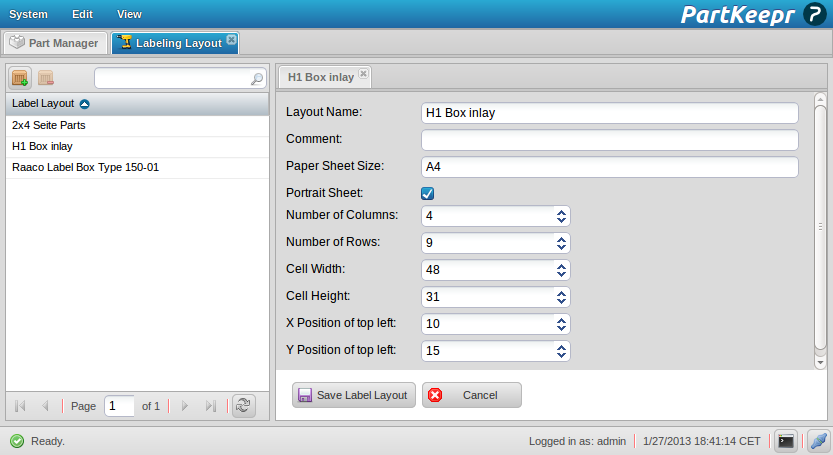Go to next page of layout list
Screen dimensions: 833x455
point(185,406)
